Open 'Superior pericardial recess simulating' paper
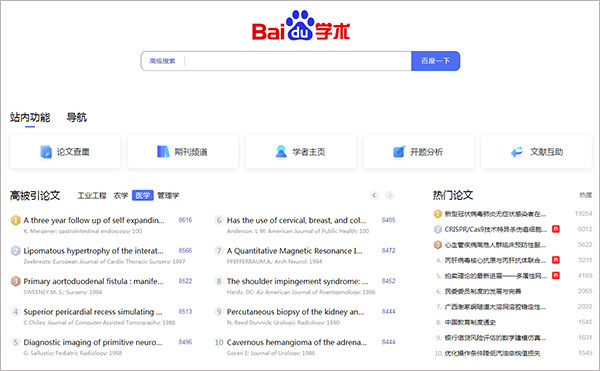This screenshot has width=600, height=371. point(93,312)
